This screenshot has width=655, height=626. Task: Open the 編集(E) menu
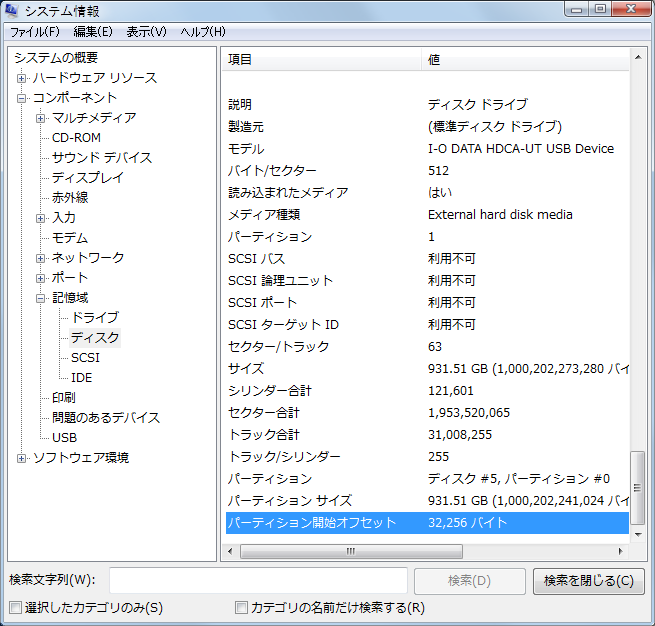tap(93, 32)
